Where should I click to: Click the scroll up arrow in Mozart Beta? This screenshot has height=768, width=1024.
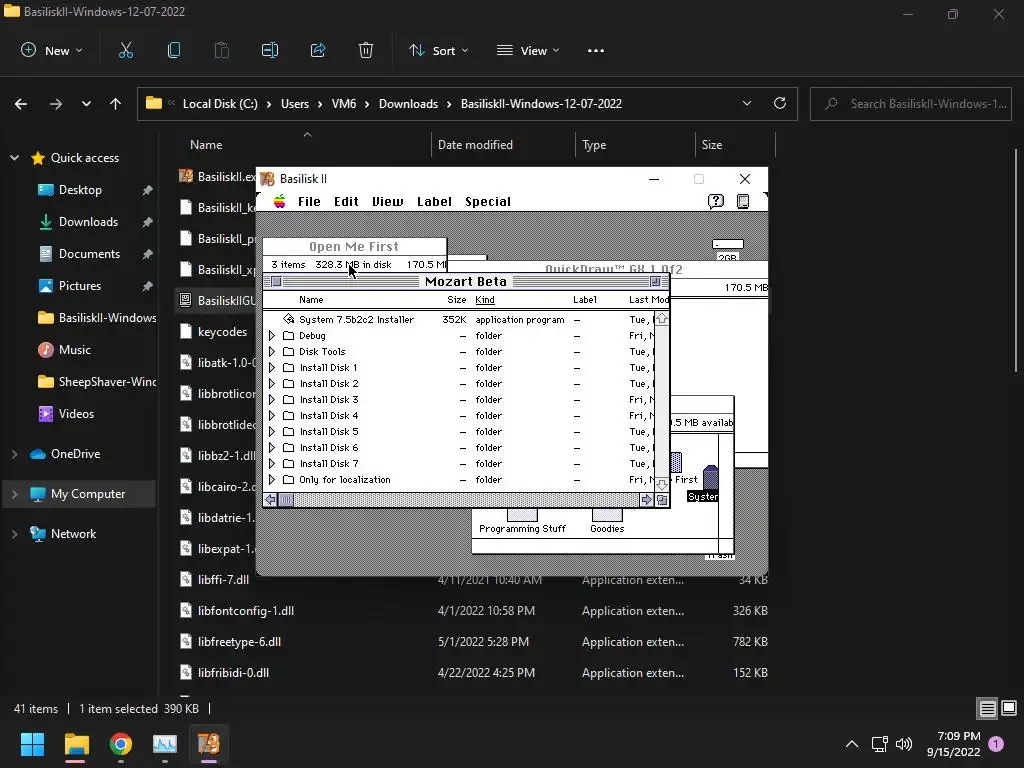662,319
